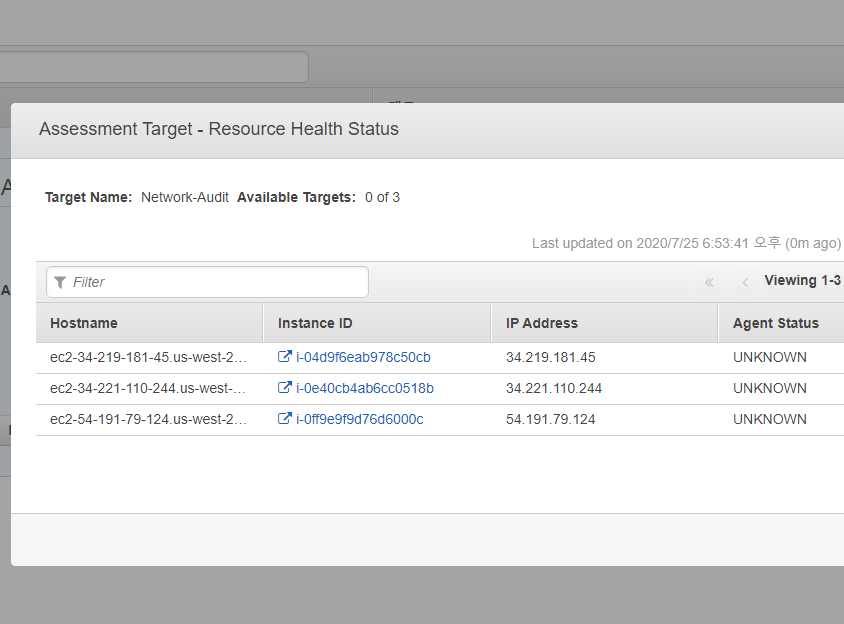Select hostname ec2-34-219-181-45 cell
Viewport: 844px width, 624px height.
tap(149, 357)
